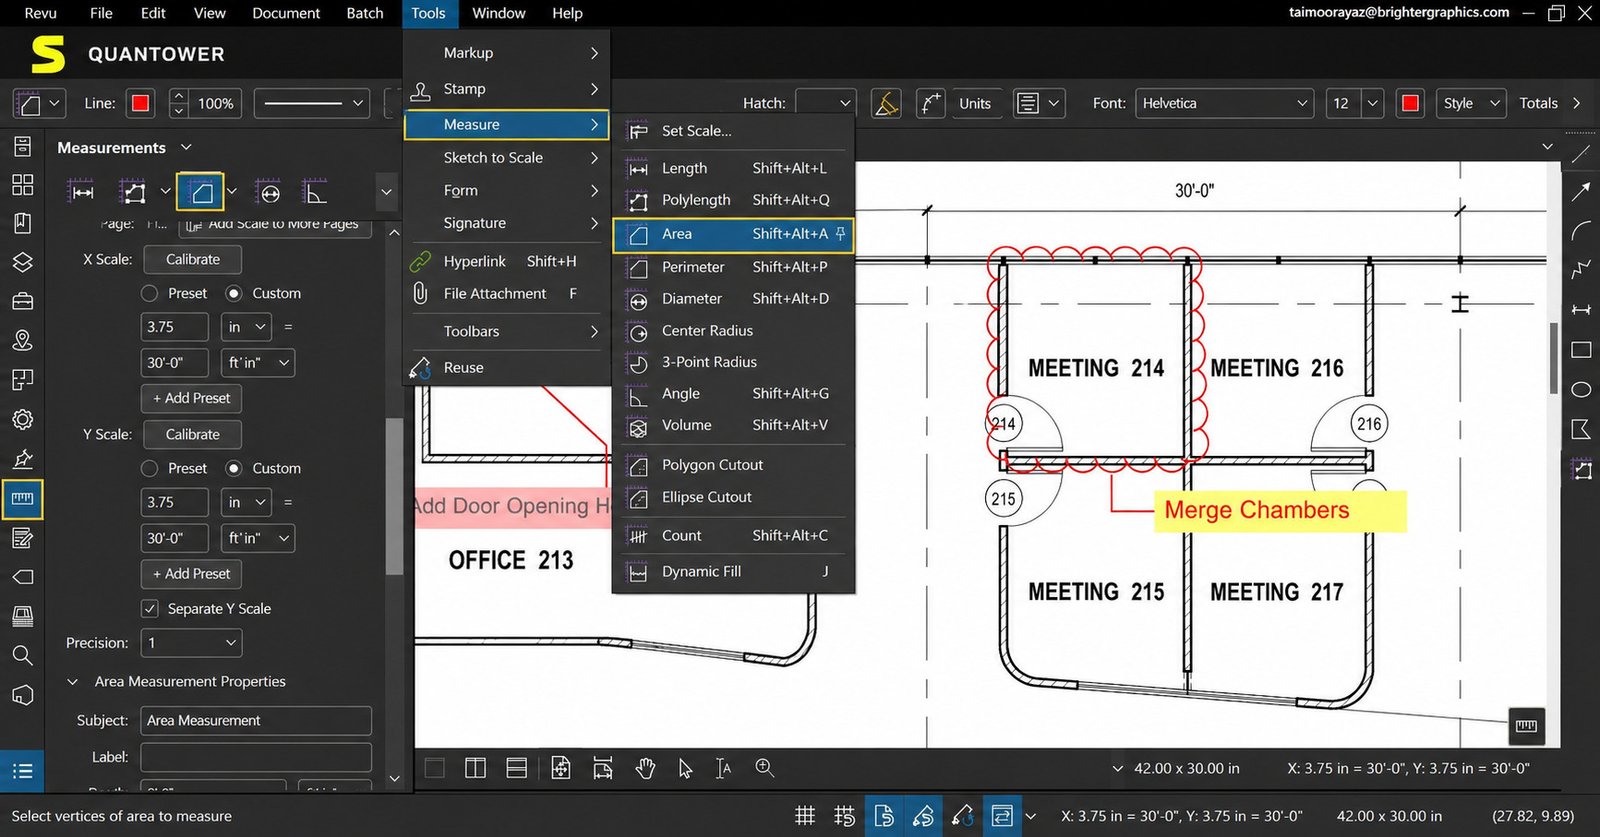Toggle the Show Grid icon in status bar
This screenshot has height=837, width=1600.
pos(805,816)
